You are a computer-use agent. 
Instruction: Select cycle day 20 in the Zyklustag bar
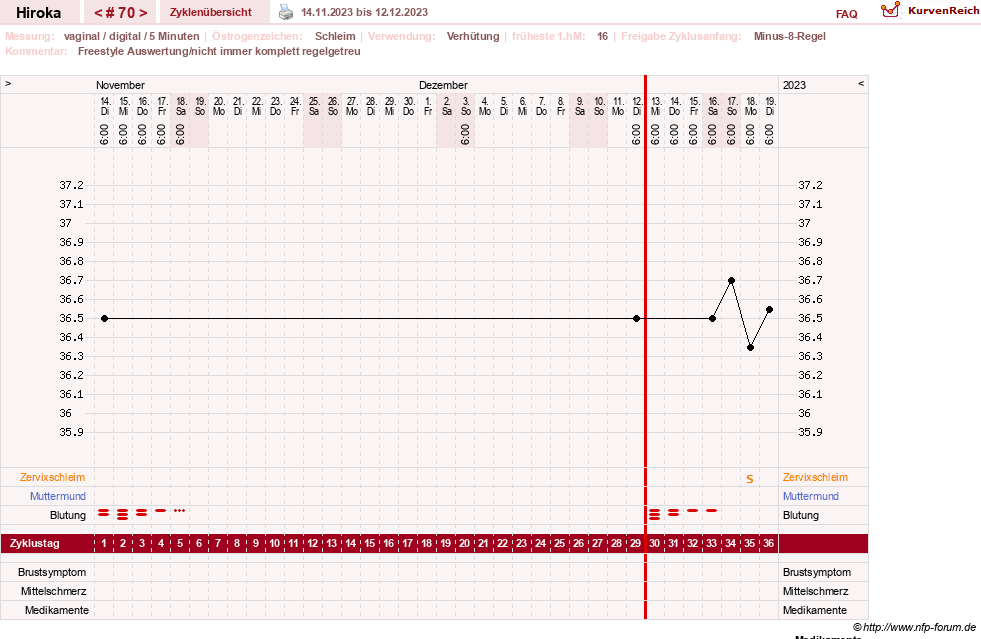(464, 543)
